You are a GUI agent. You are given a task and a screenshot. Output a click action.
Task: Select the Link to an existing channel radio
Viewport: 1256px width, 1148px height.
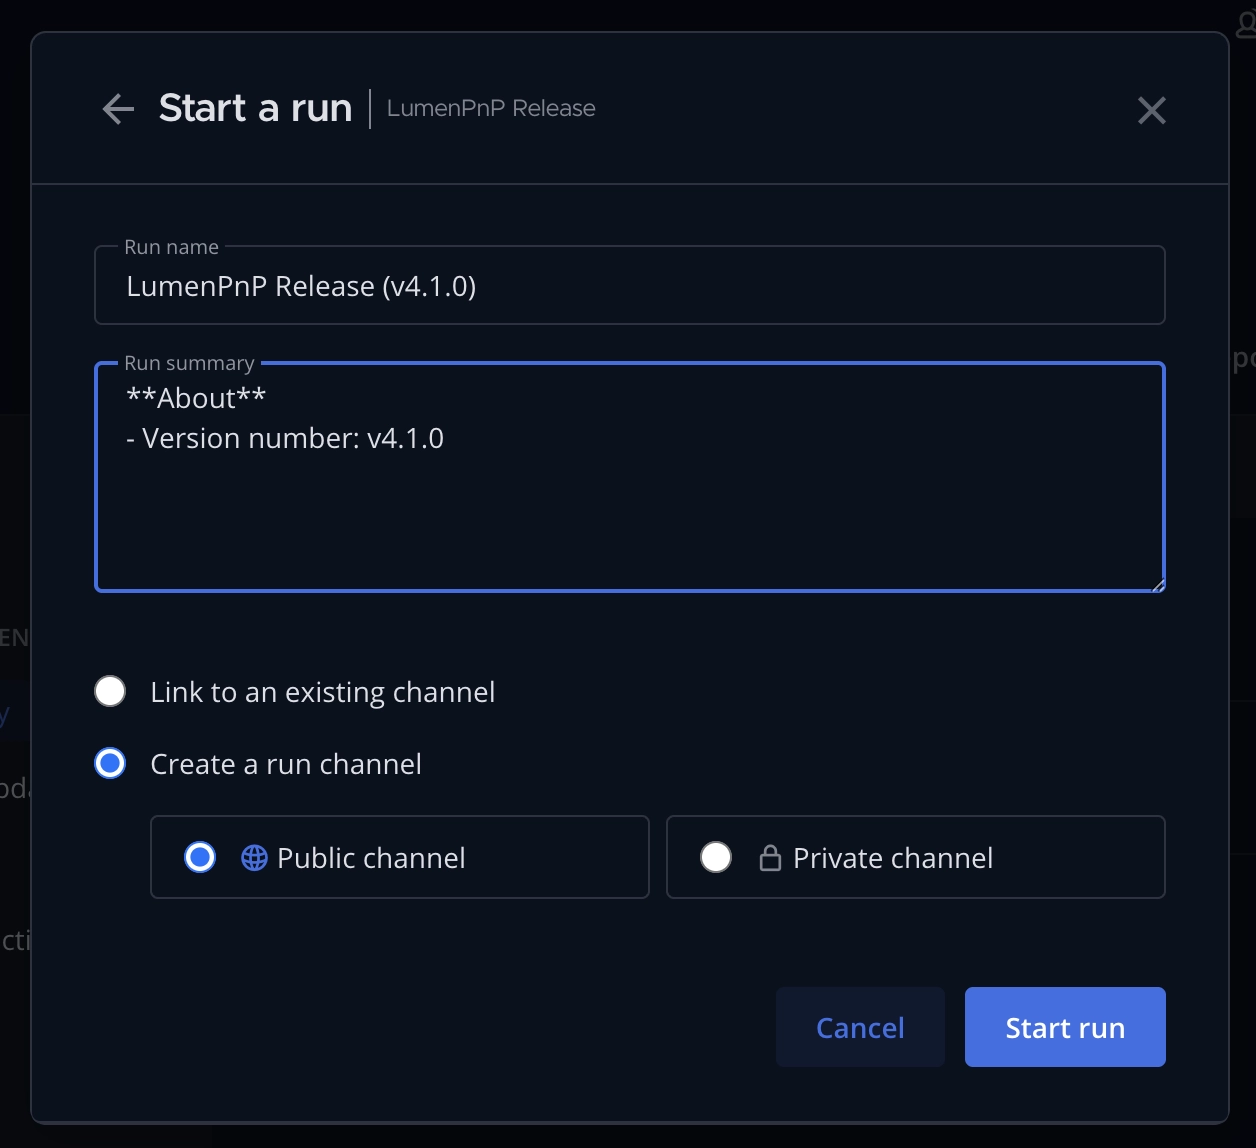tap(110, 691)
